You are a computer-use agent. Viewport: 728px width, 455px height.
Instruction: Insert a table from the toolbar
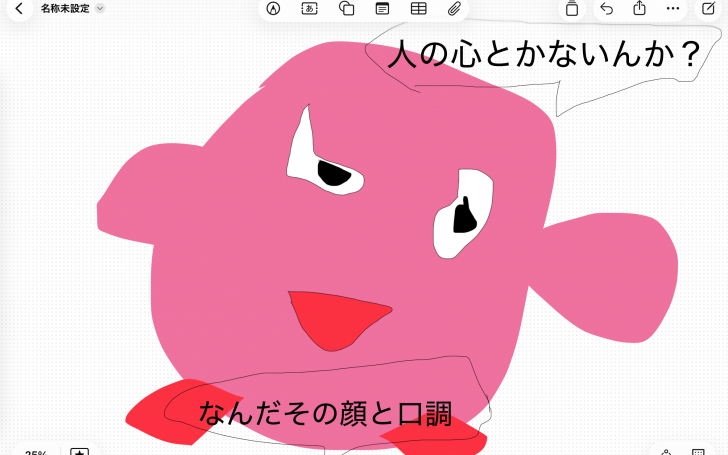pos(418,8)
